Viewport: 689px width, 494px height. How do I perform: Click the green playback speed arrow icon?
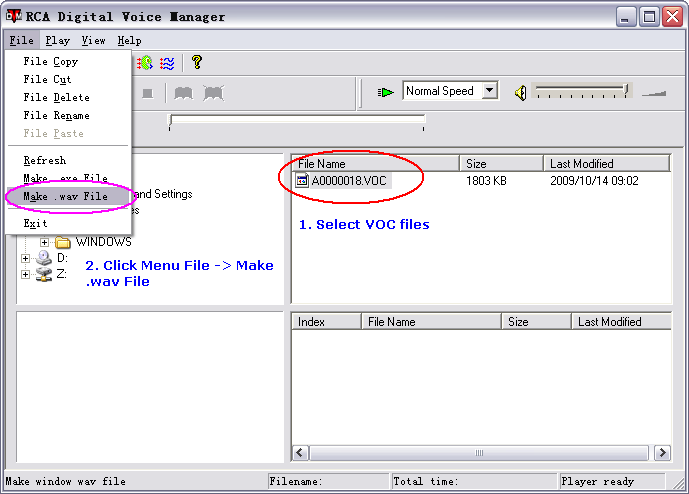(x=385, y=92)
